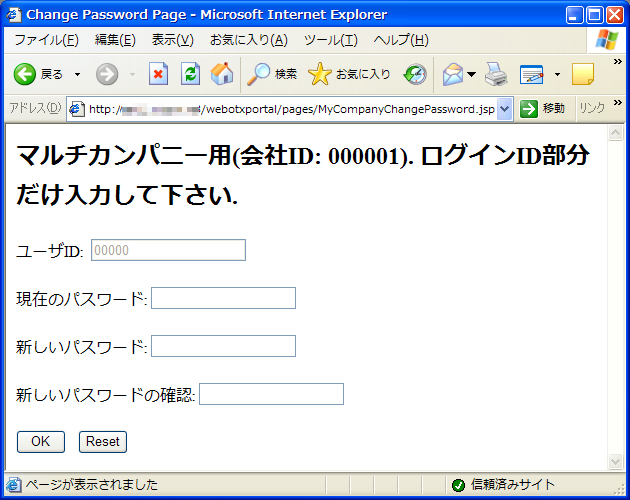
Task: Click the 移動 (Go) button
Action: coord(543,109)
